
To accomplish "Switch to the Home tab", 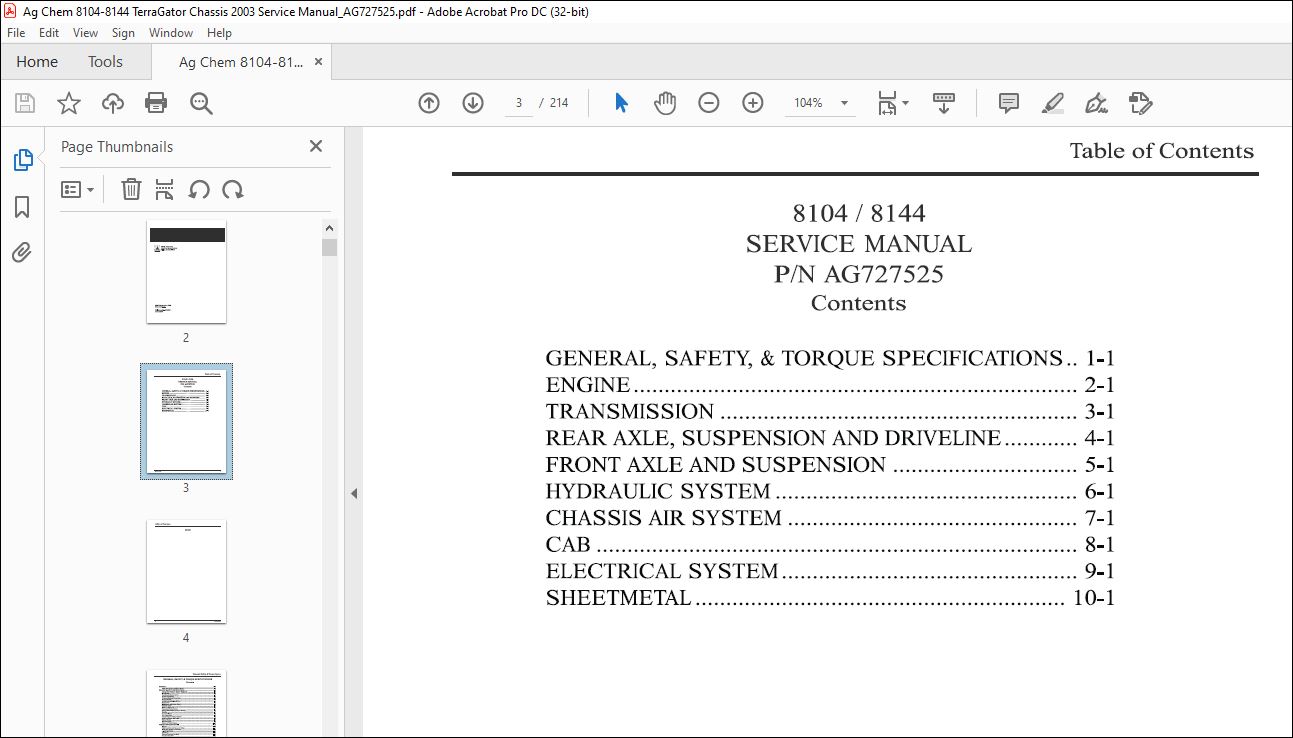I will point(37,62).
